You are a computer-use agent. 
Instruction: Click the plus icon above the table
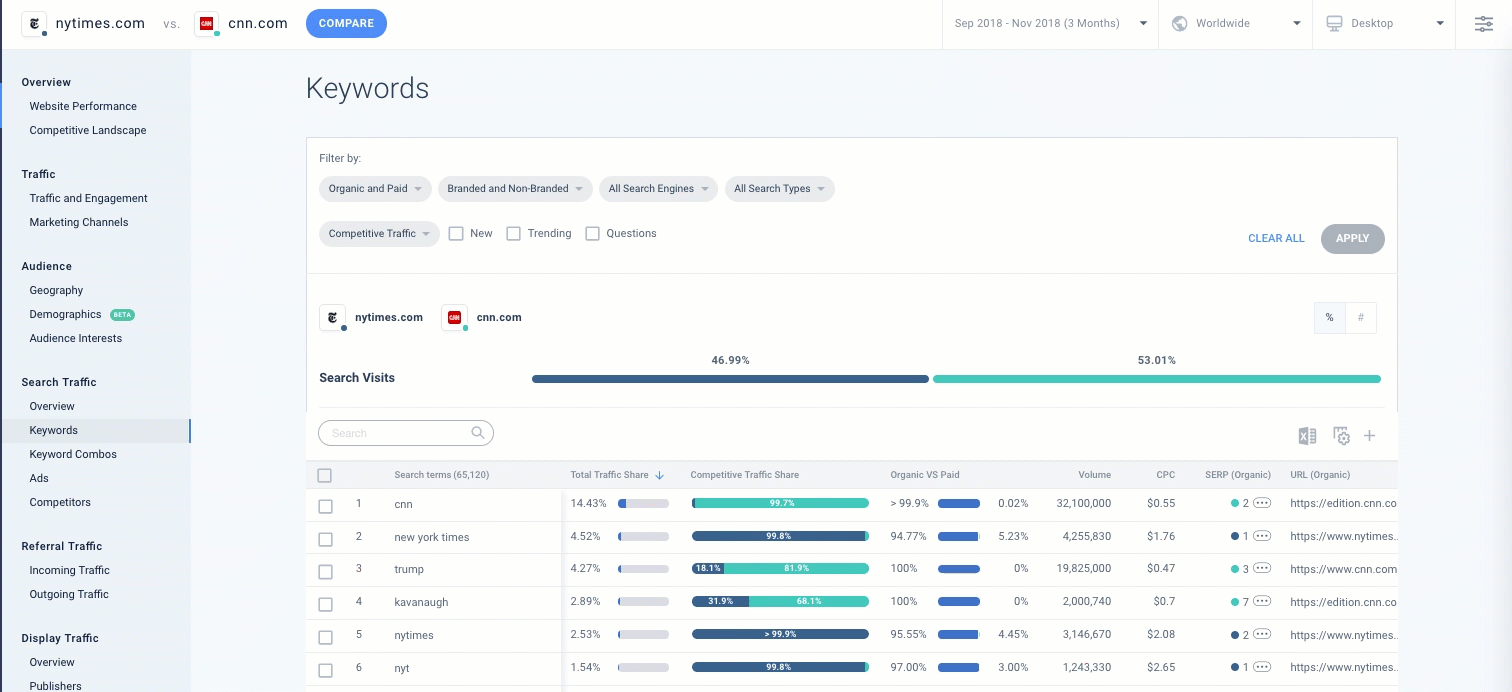pyautogui.click(x=1370, y=435)
